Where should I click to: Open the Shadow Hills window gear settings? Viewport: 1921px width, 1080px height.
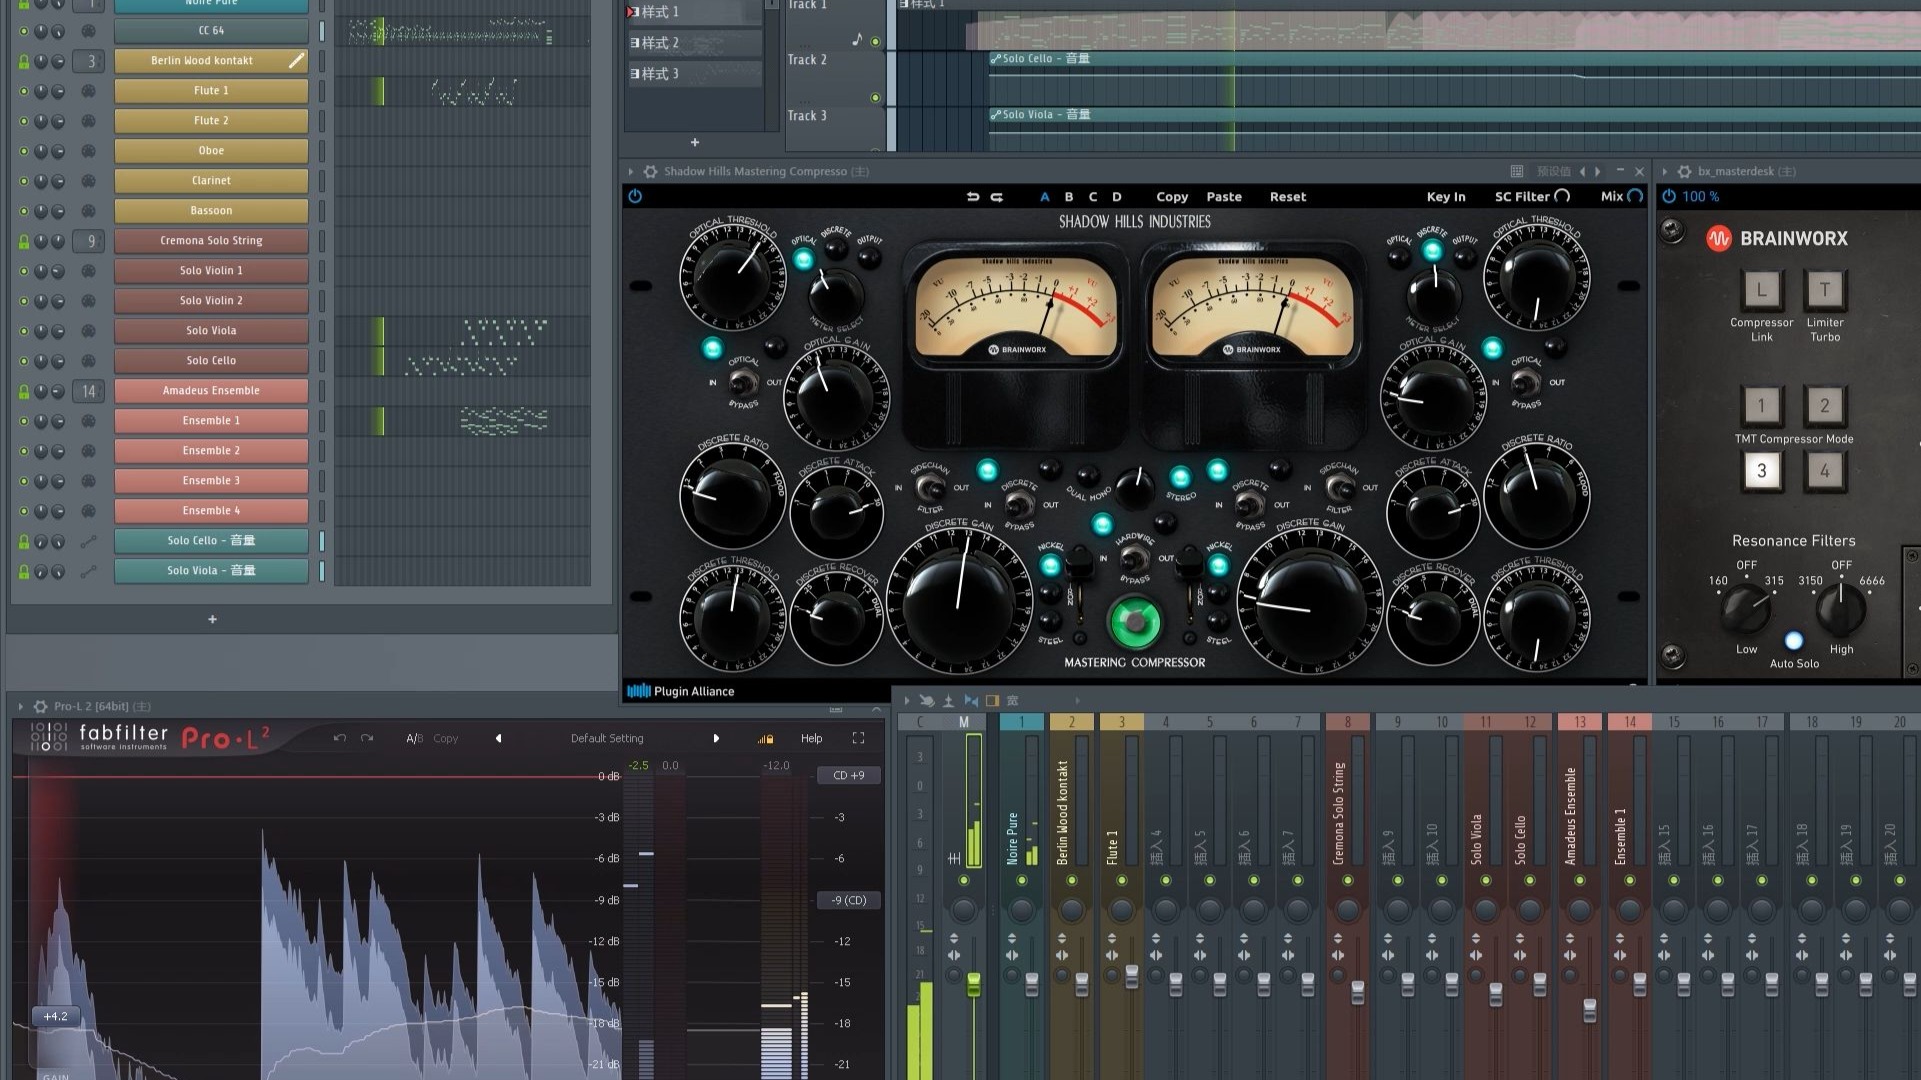pos(650,172)
